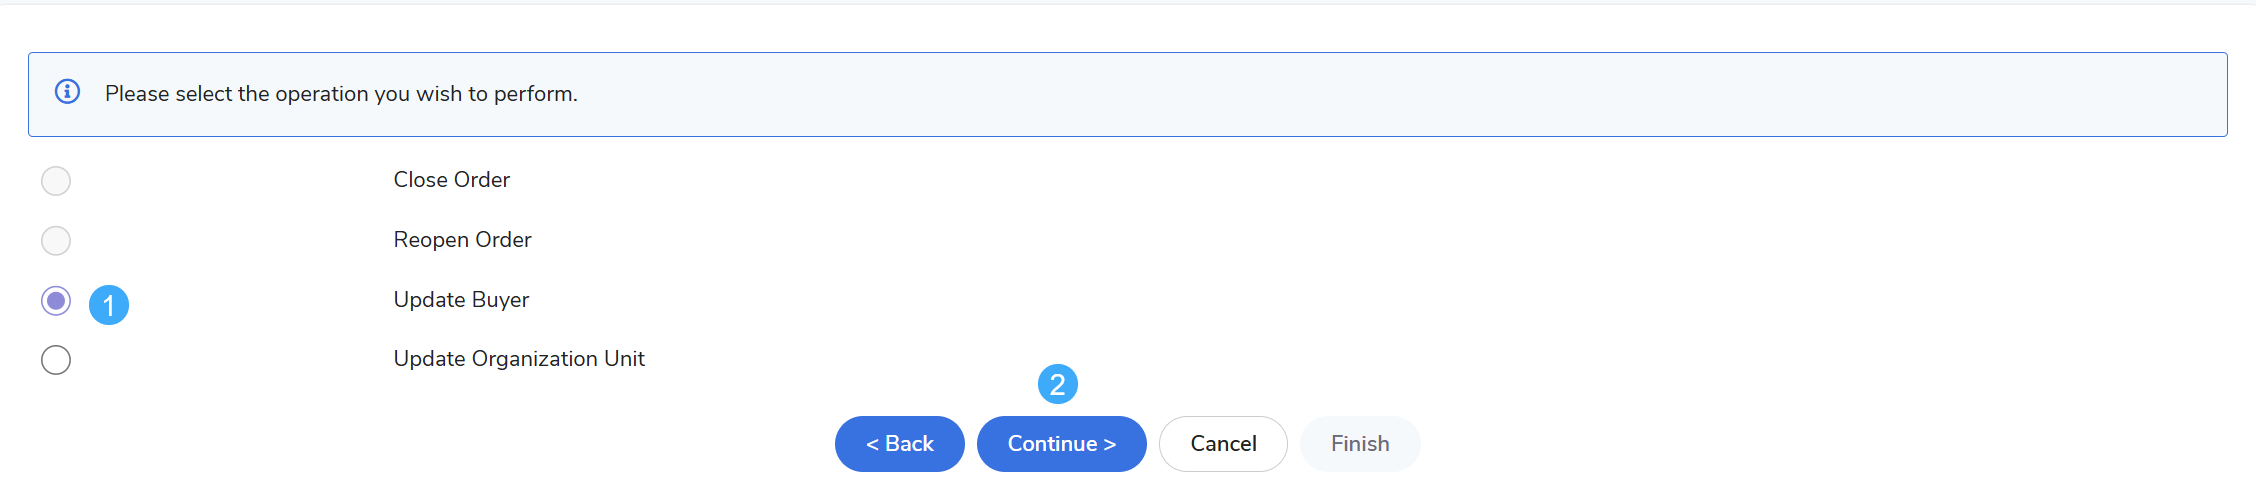Click the 'Update Organization Unit' label text
Image resolution: width=2256 pixels, height=500 pixels.
(519, 359)
